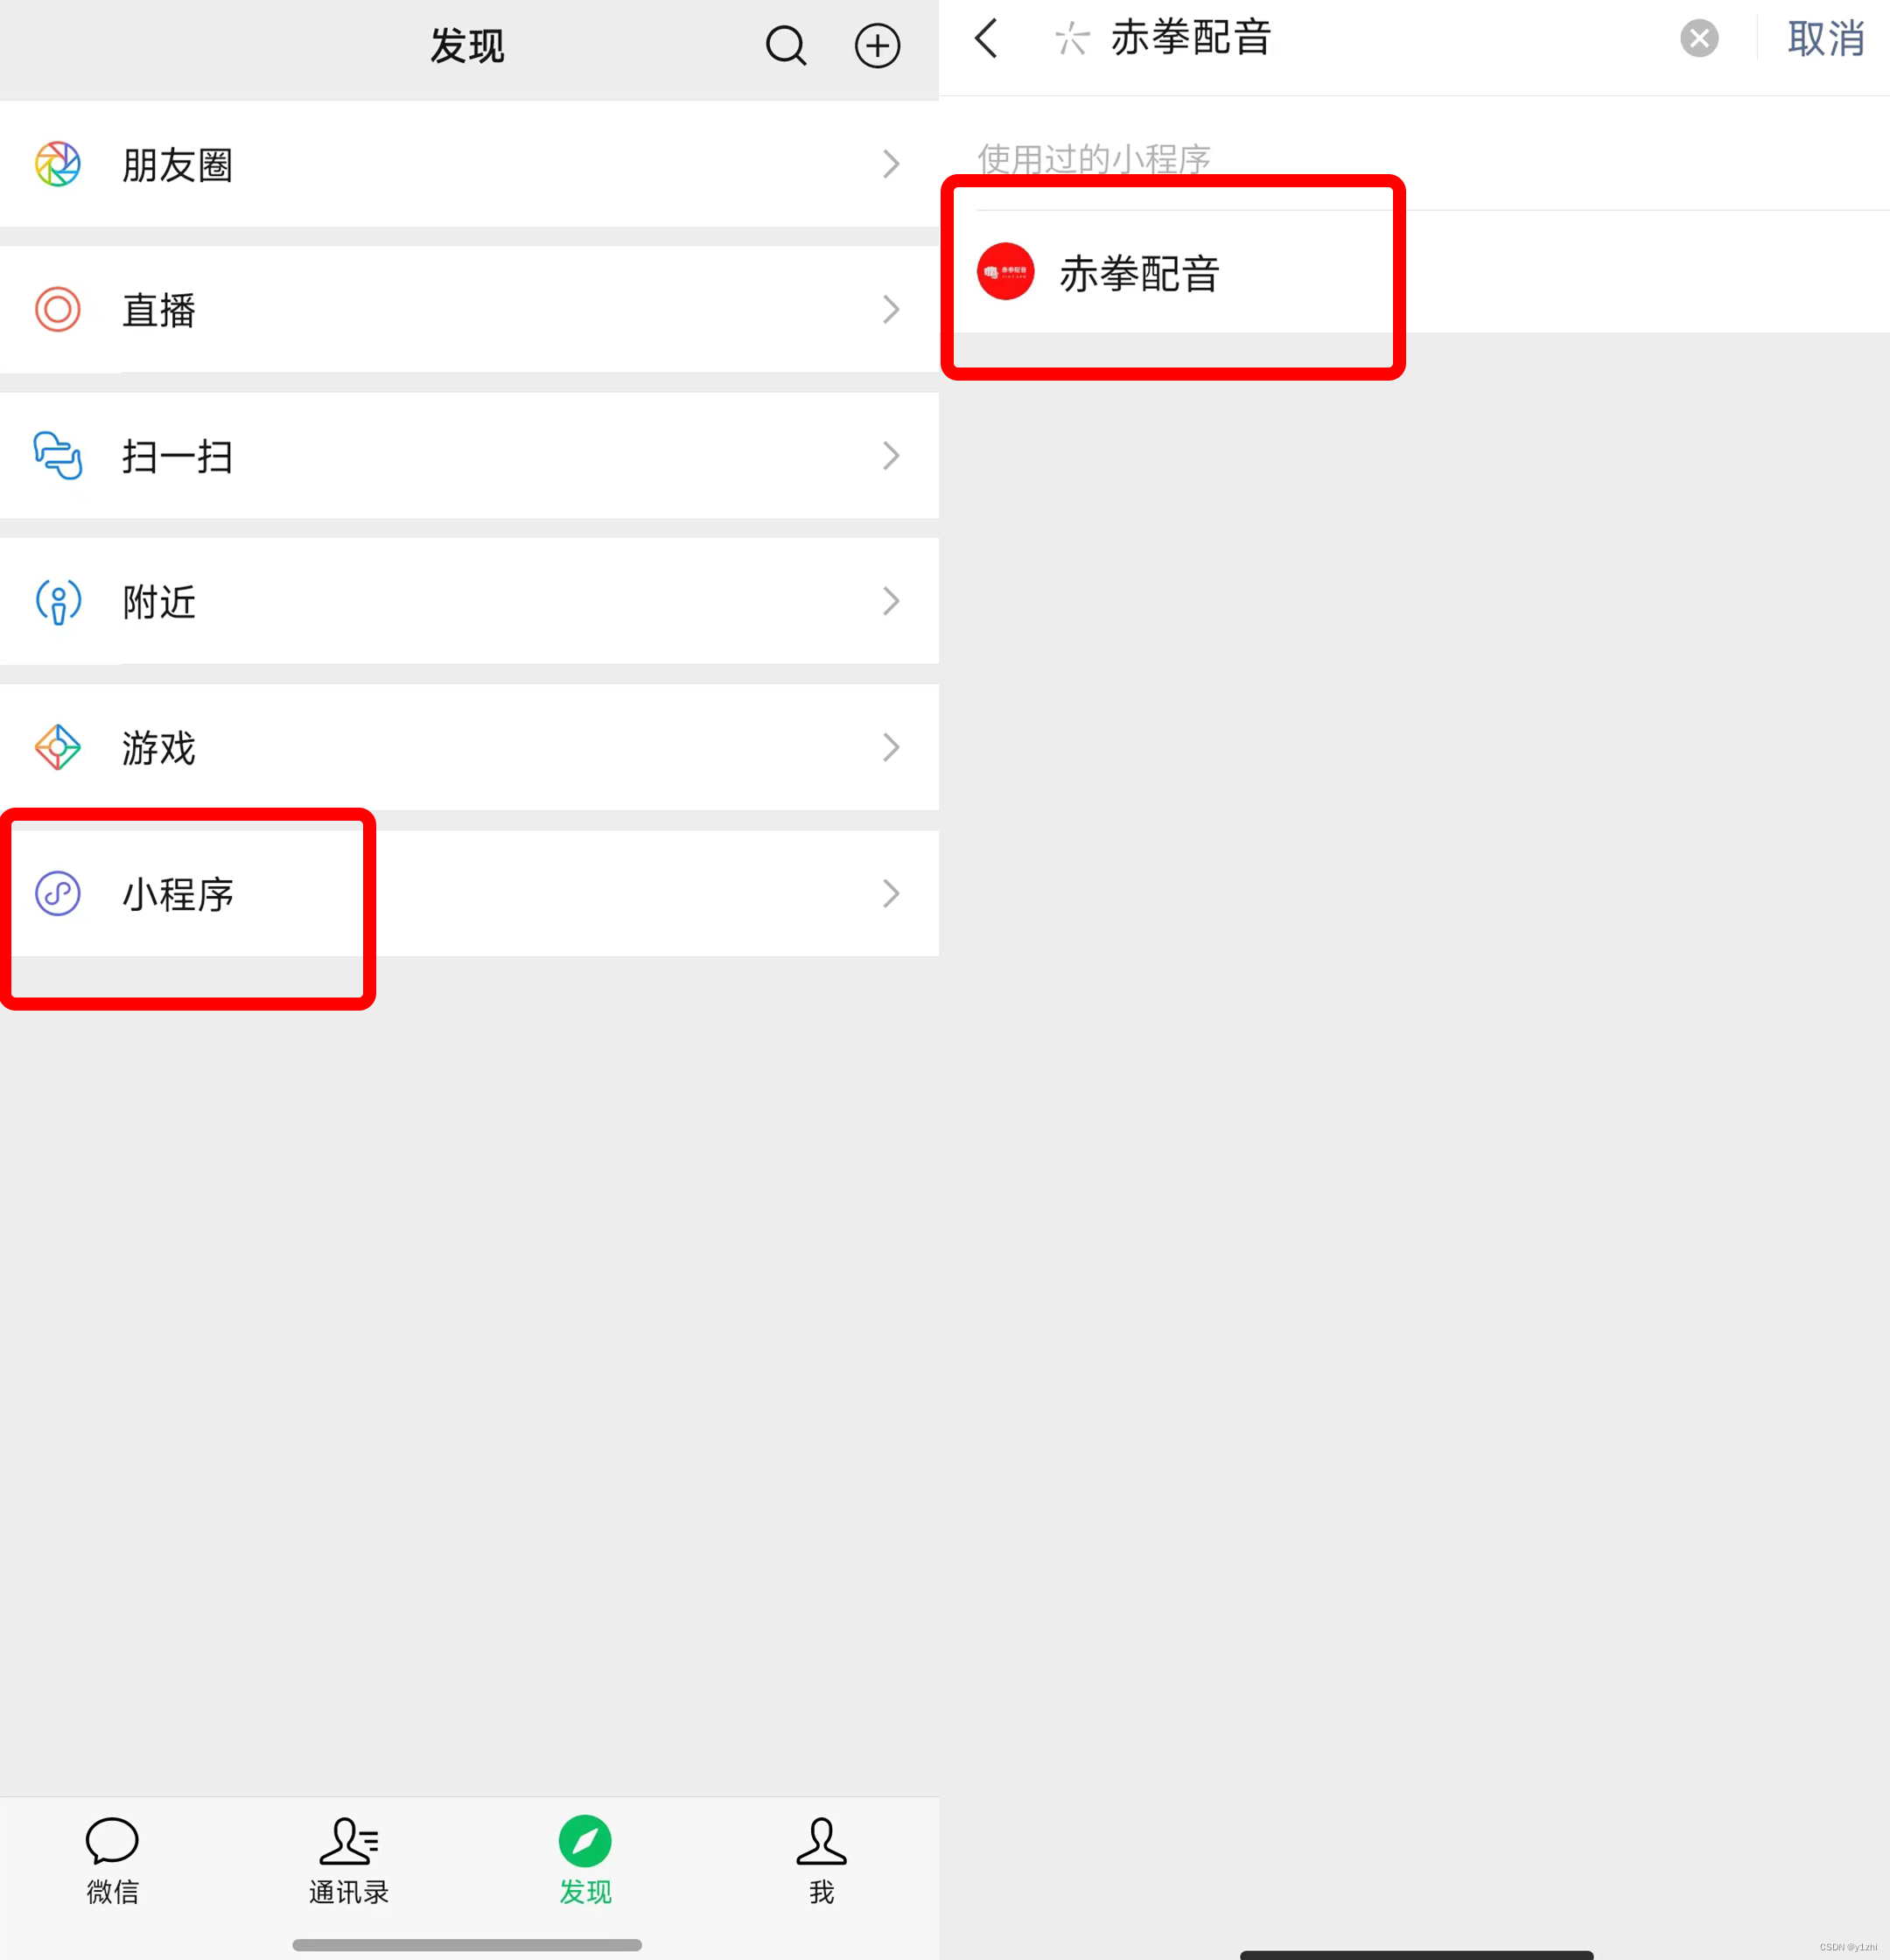The height and width of the screenshot is (1960, 1890).
Task: Tap the search magnifier icon in Discover header
Action: point(786,45)
